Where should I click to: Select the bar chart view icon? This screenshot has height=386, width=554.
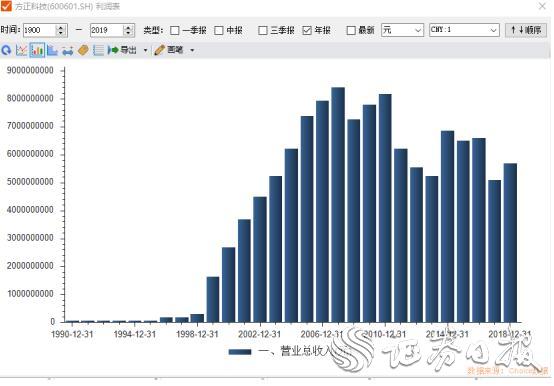pyautogui.click(x=37, y=51)
